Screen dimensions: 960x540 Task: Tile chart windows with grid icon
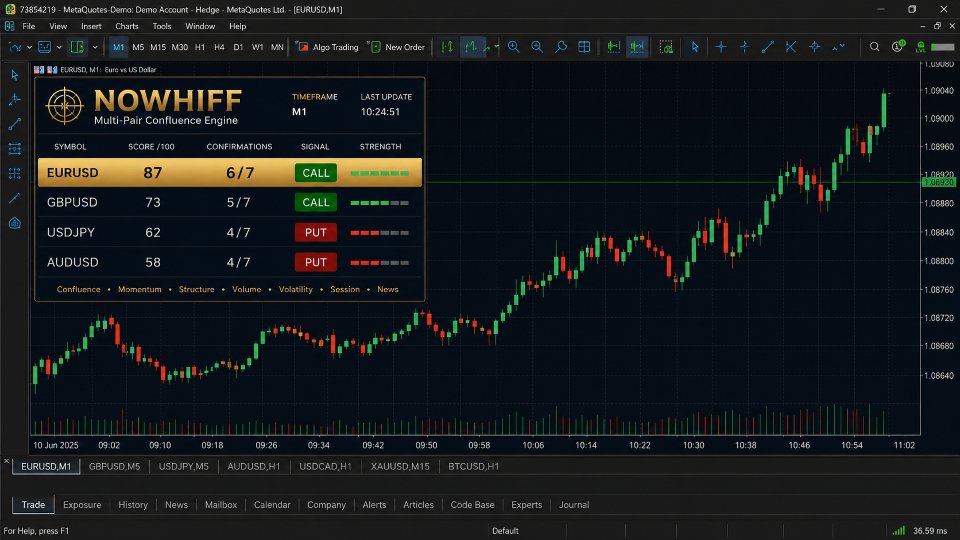(x=584, y=47)
